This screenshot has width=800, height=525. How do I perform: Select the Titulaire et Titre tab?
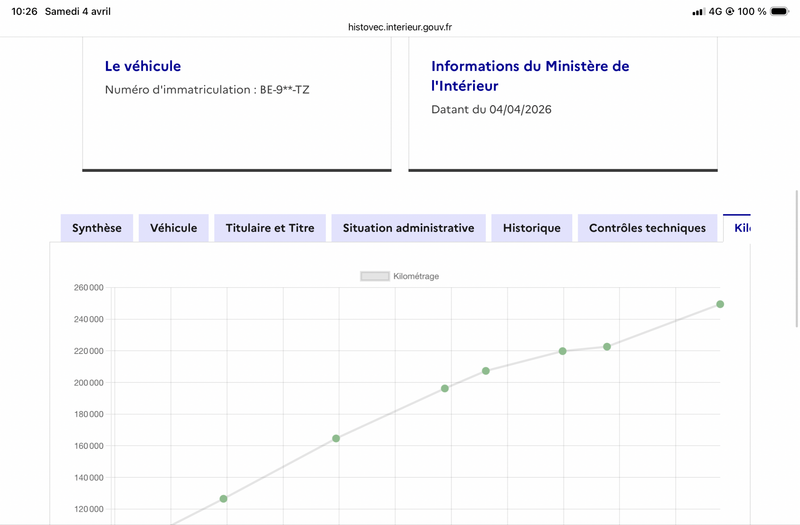(x=270, y=228)
